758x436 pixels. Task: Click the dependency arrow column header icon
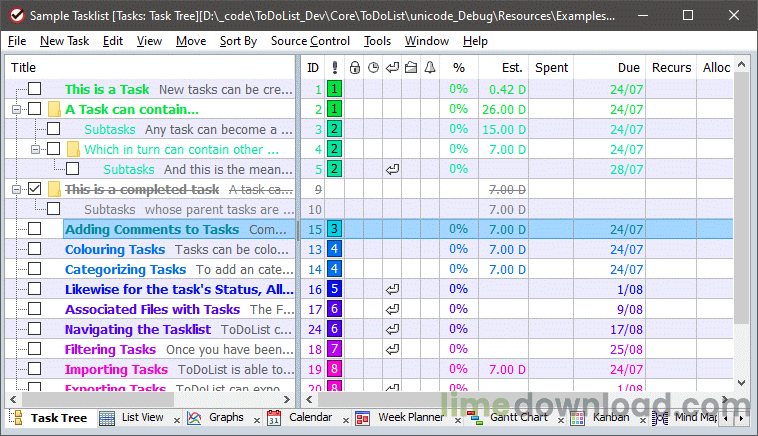tap(392, 68)
